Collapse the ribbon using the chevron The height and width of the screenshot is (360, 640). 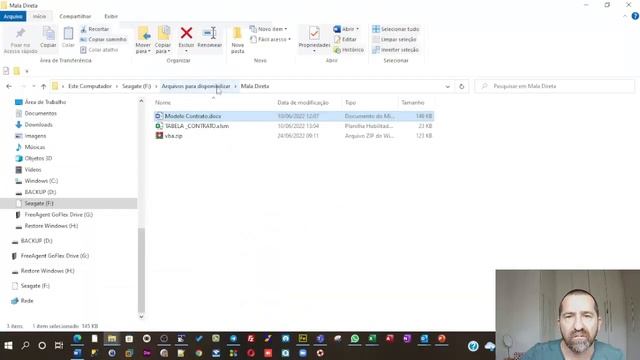[x=625, y=16]
